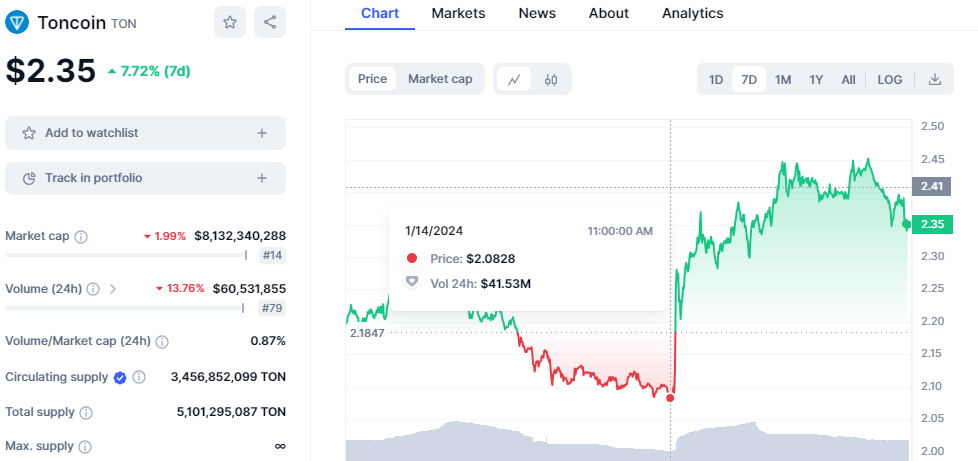
Task: Select the Price chart toggle
Action: pyautogui.click(x=372, y=79)
